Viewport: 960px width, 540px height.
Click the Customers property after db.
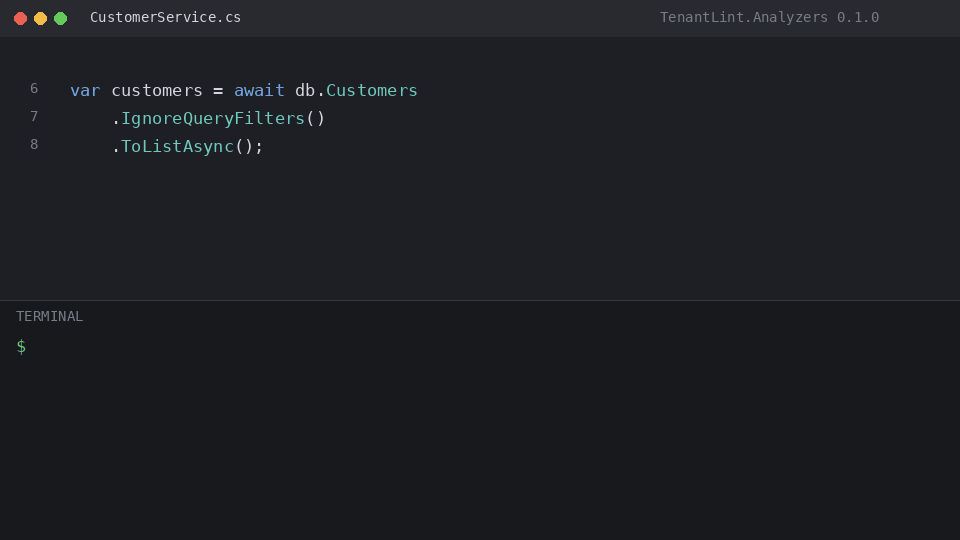click(372, 91)
